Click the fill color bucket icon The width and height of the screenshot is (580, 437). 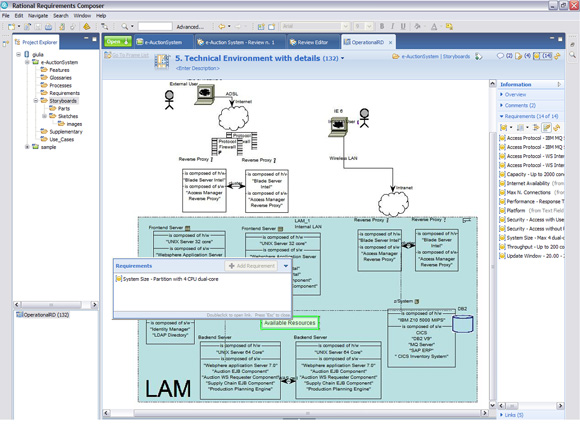click(417, 26)
